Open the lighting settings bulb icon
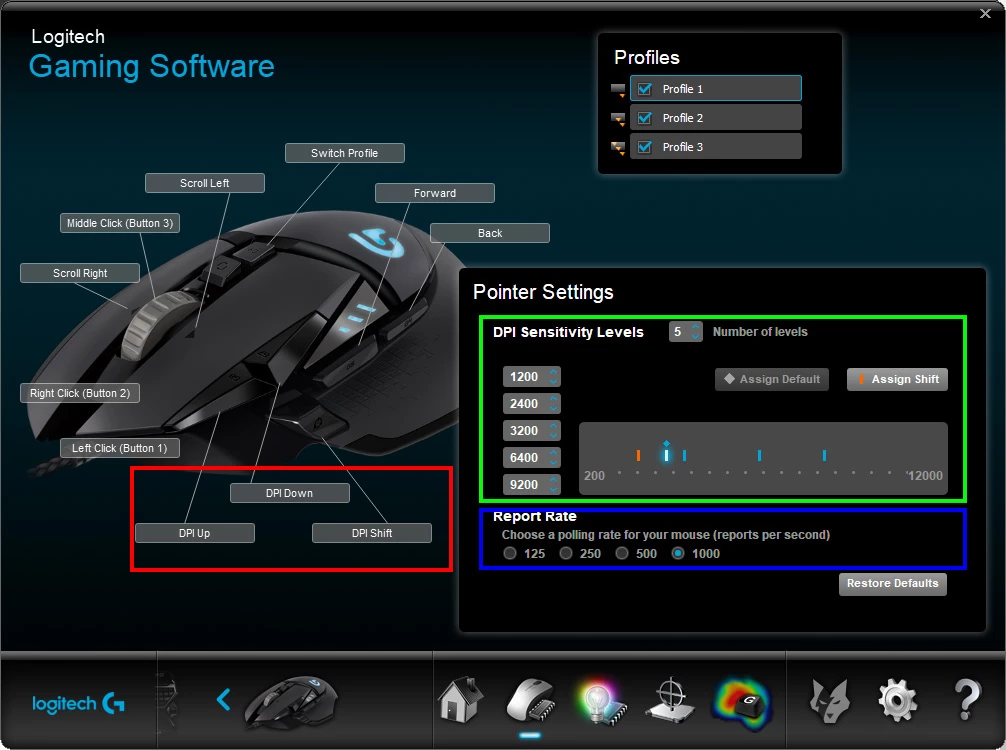Screen dimensions: 1006x750 (601, 703)
